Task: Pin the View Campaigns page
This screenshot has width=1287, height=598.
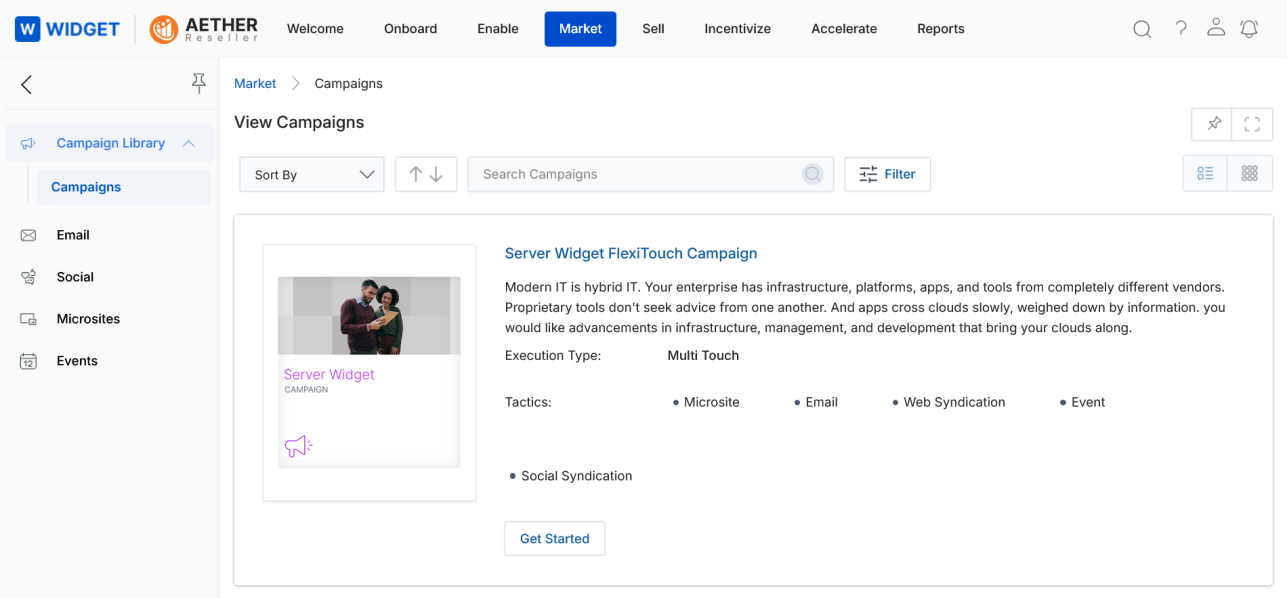Action: [1214, 124]
